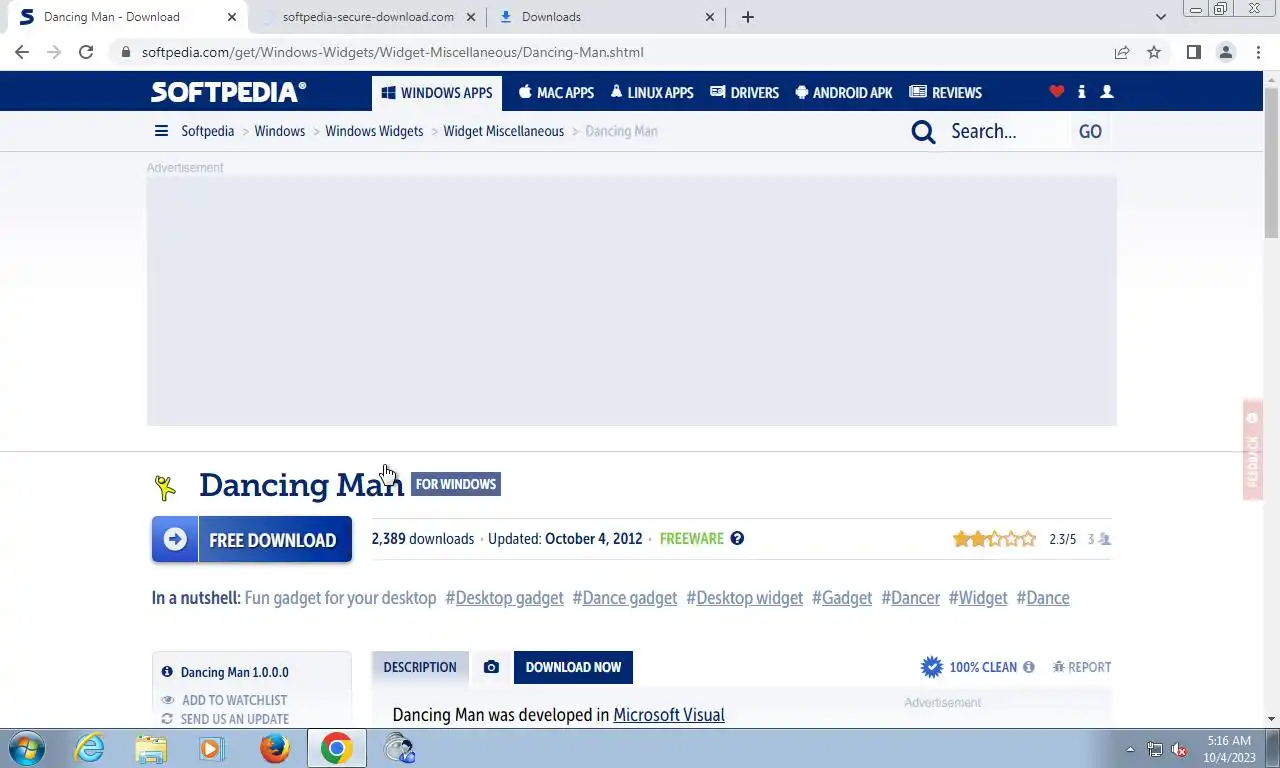This screenshot has width=1280, height=768.
Task: Open the screenshots camera tab icon
Action: (x=491, y=667)
